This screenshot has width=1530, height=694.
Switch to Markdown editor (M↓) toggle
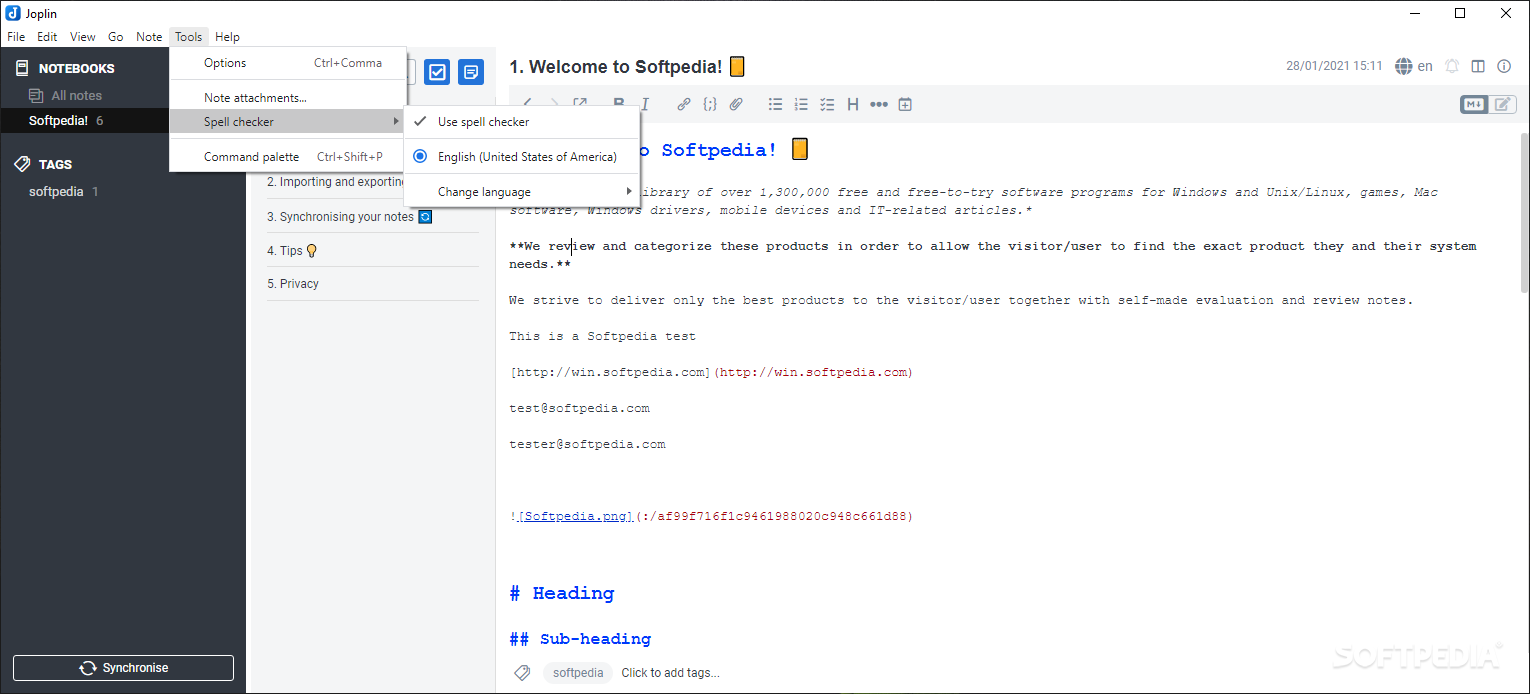click(1474, 104)
